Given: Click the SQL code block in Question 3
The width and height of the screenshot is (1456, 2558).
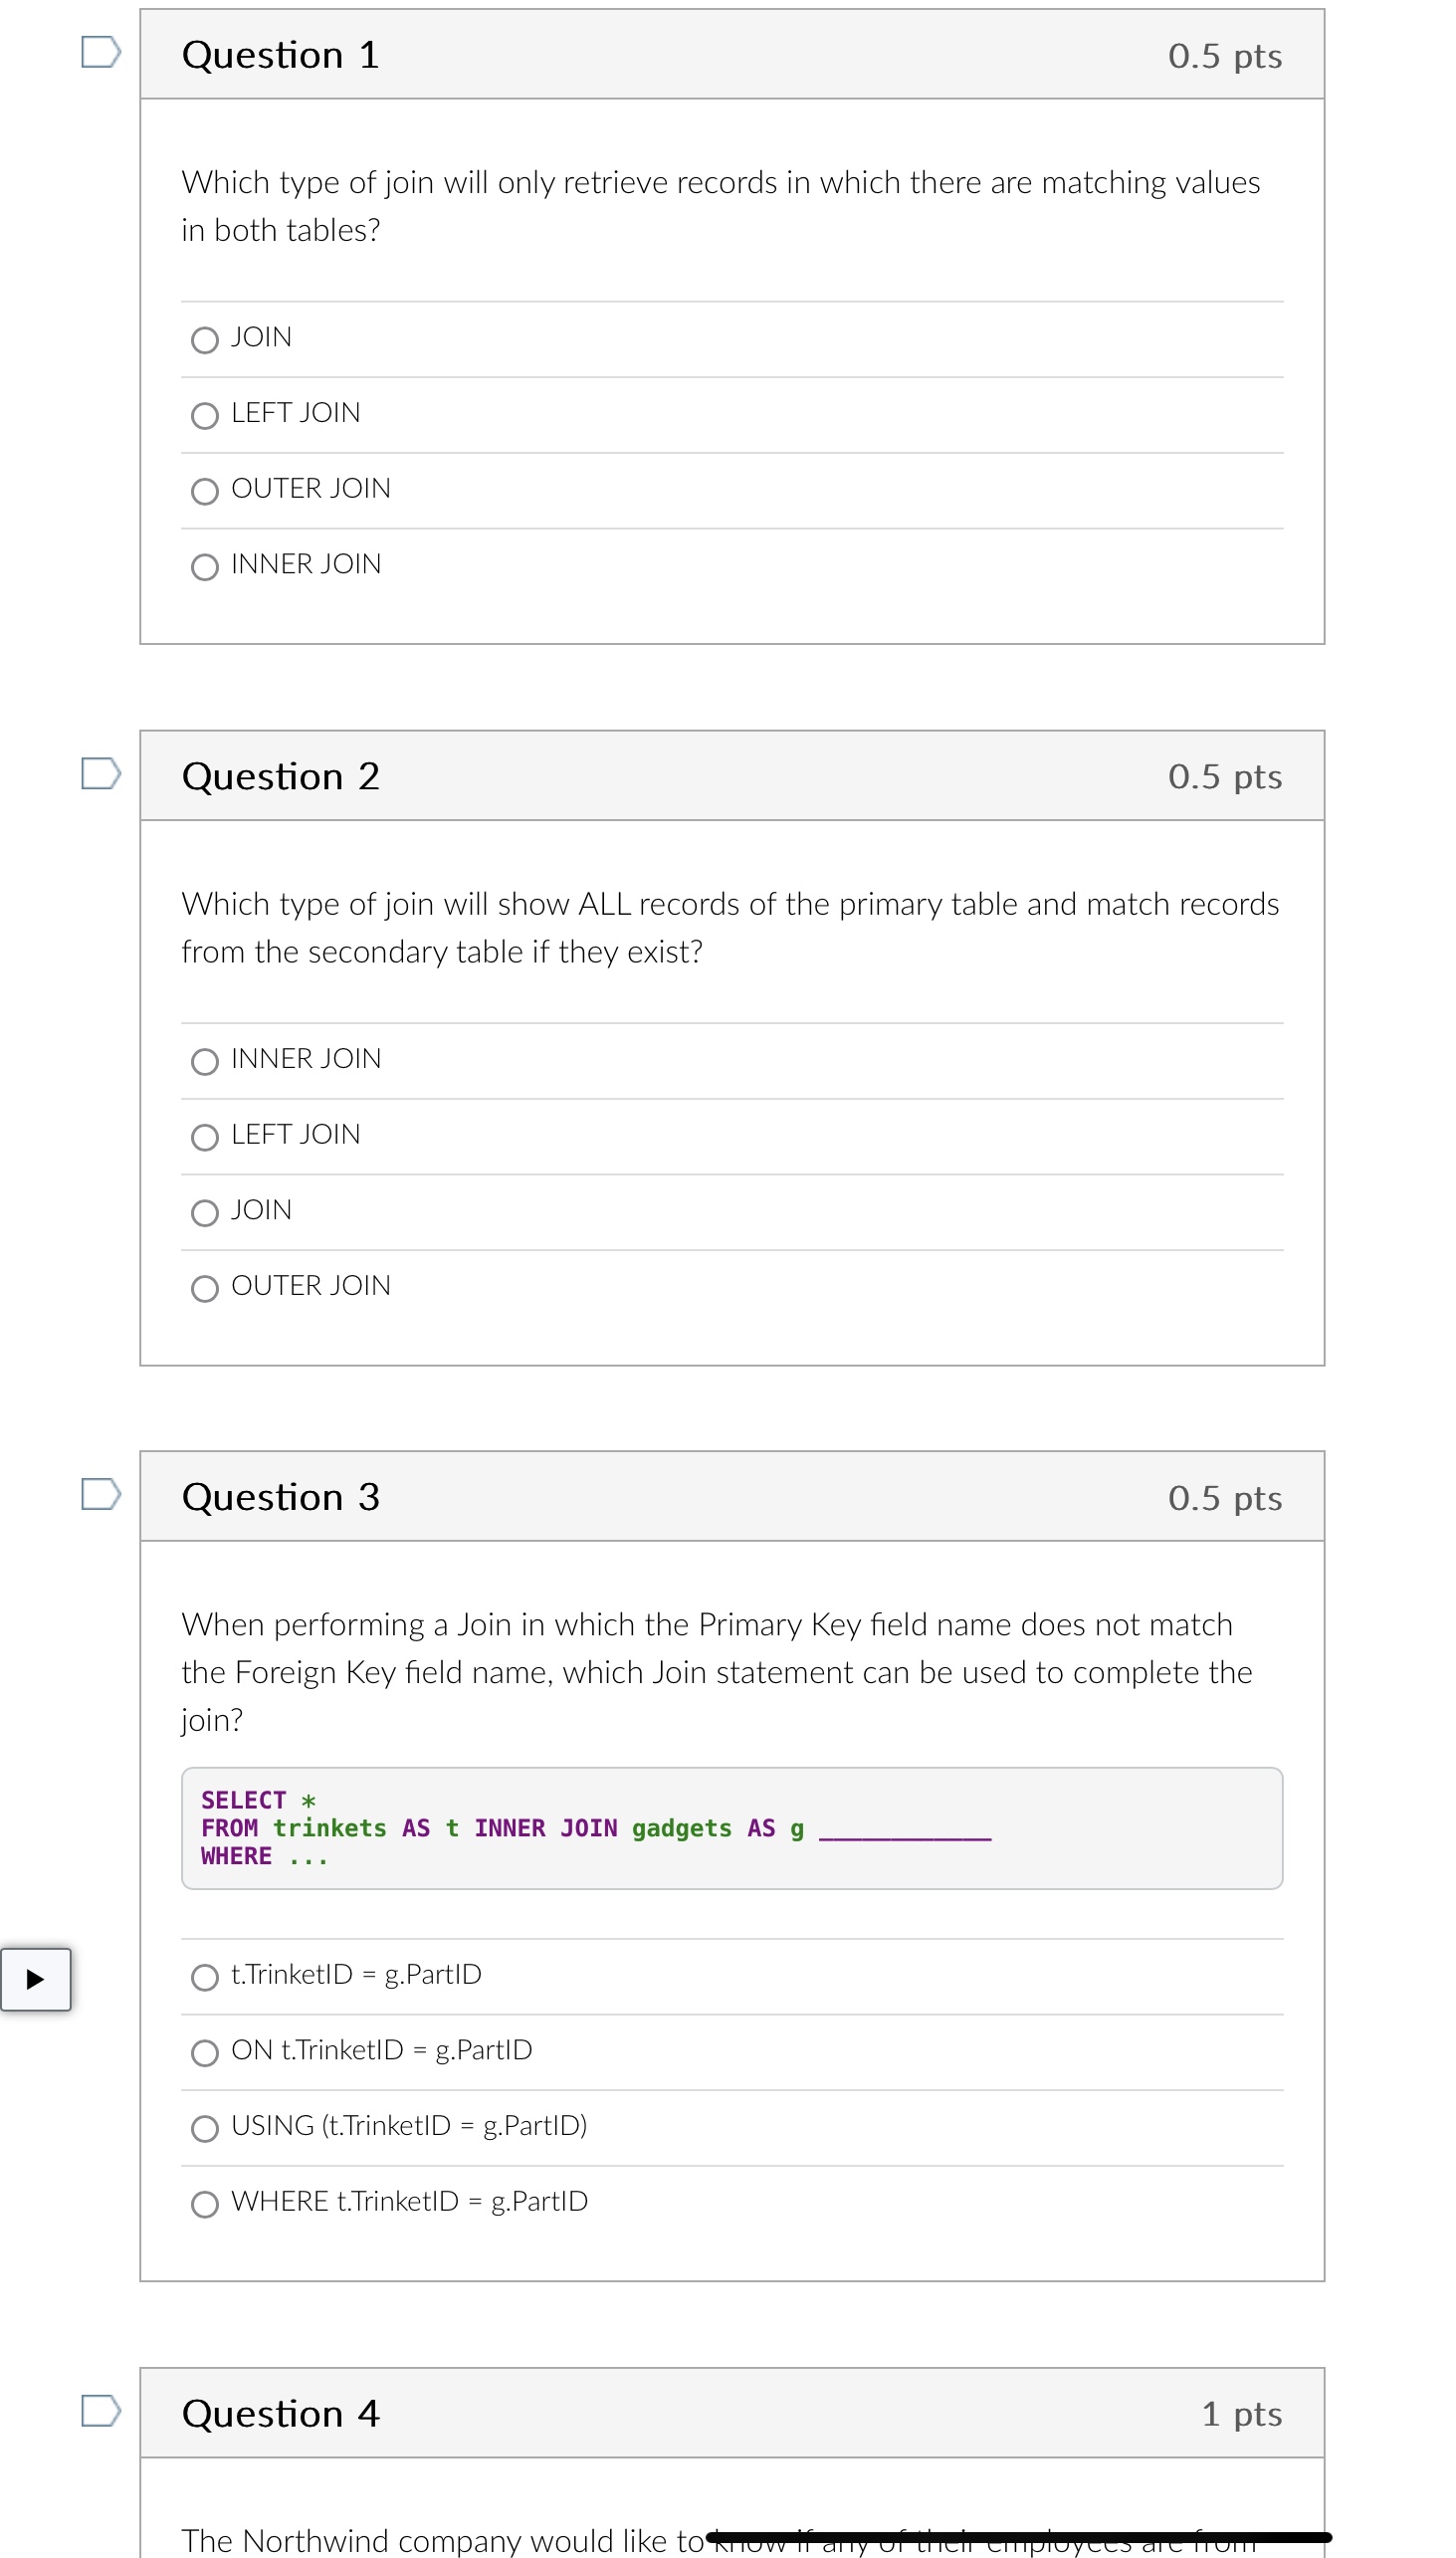Looking at the screenshot, I should pyautogui.click(x=732, y=1828).
